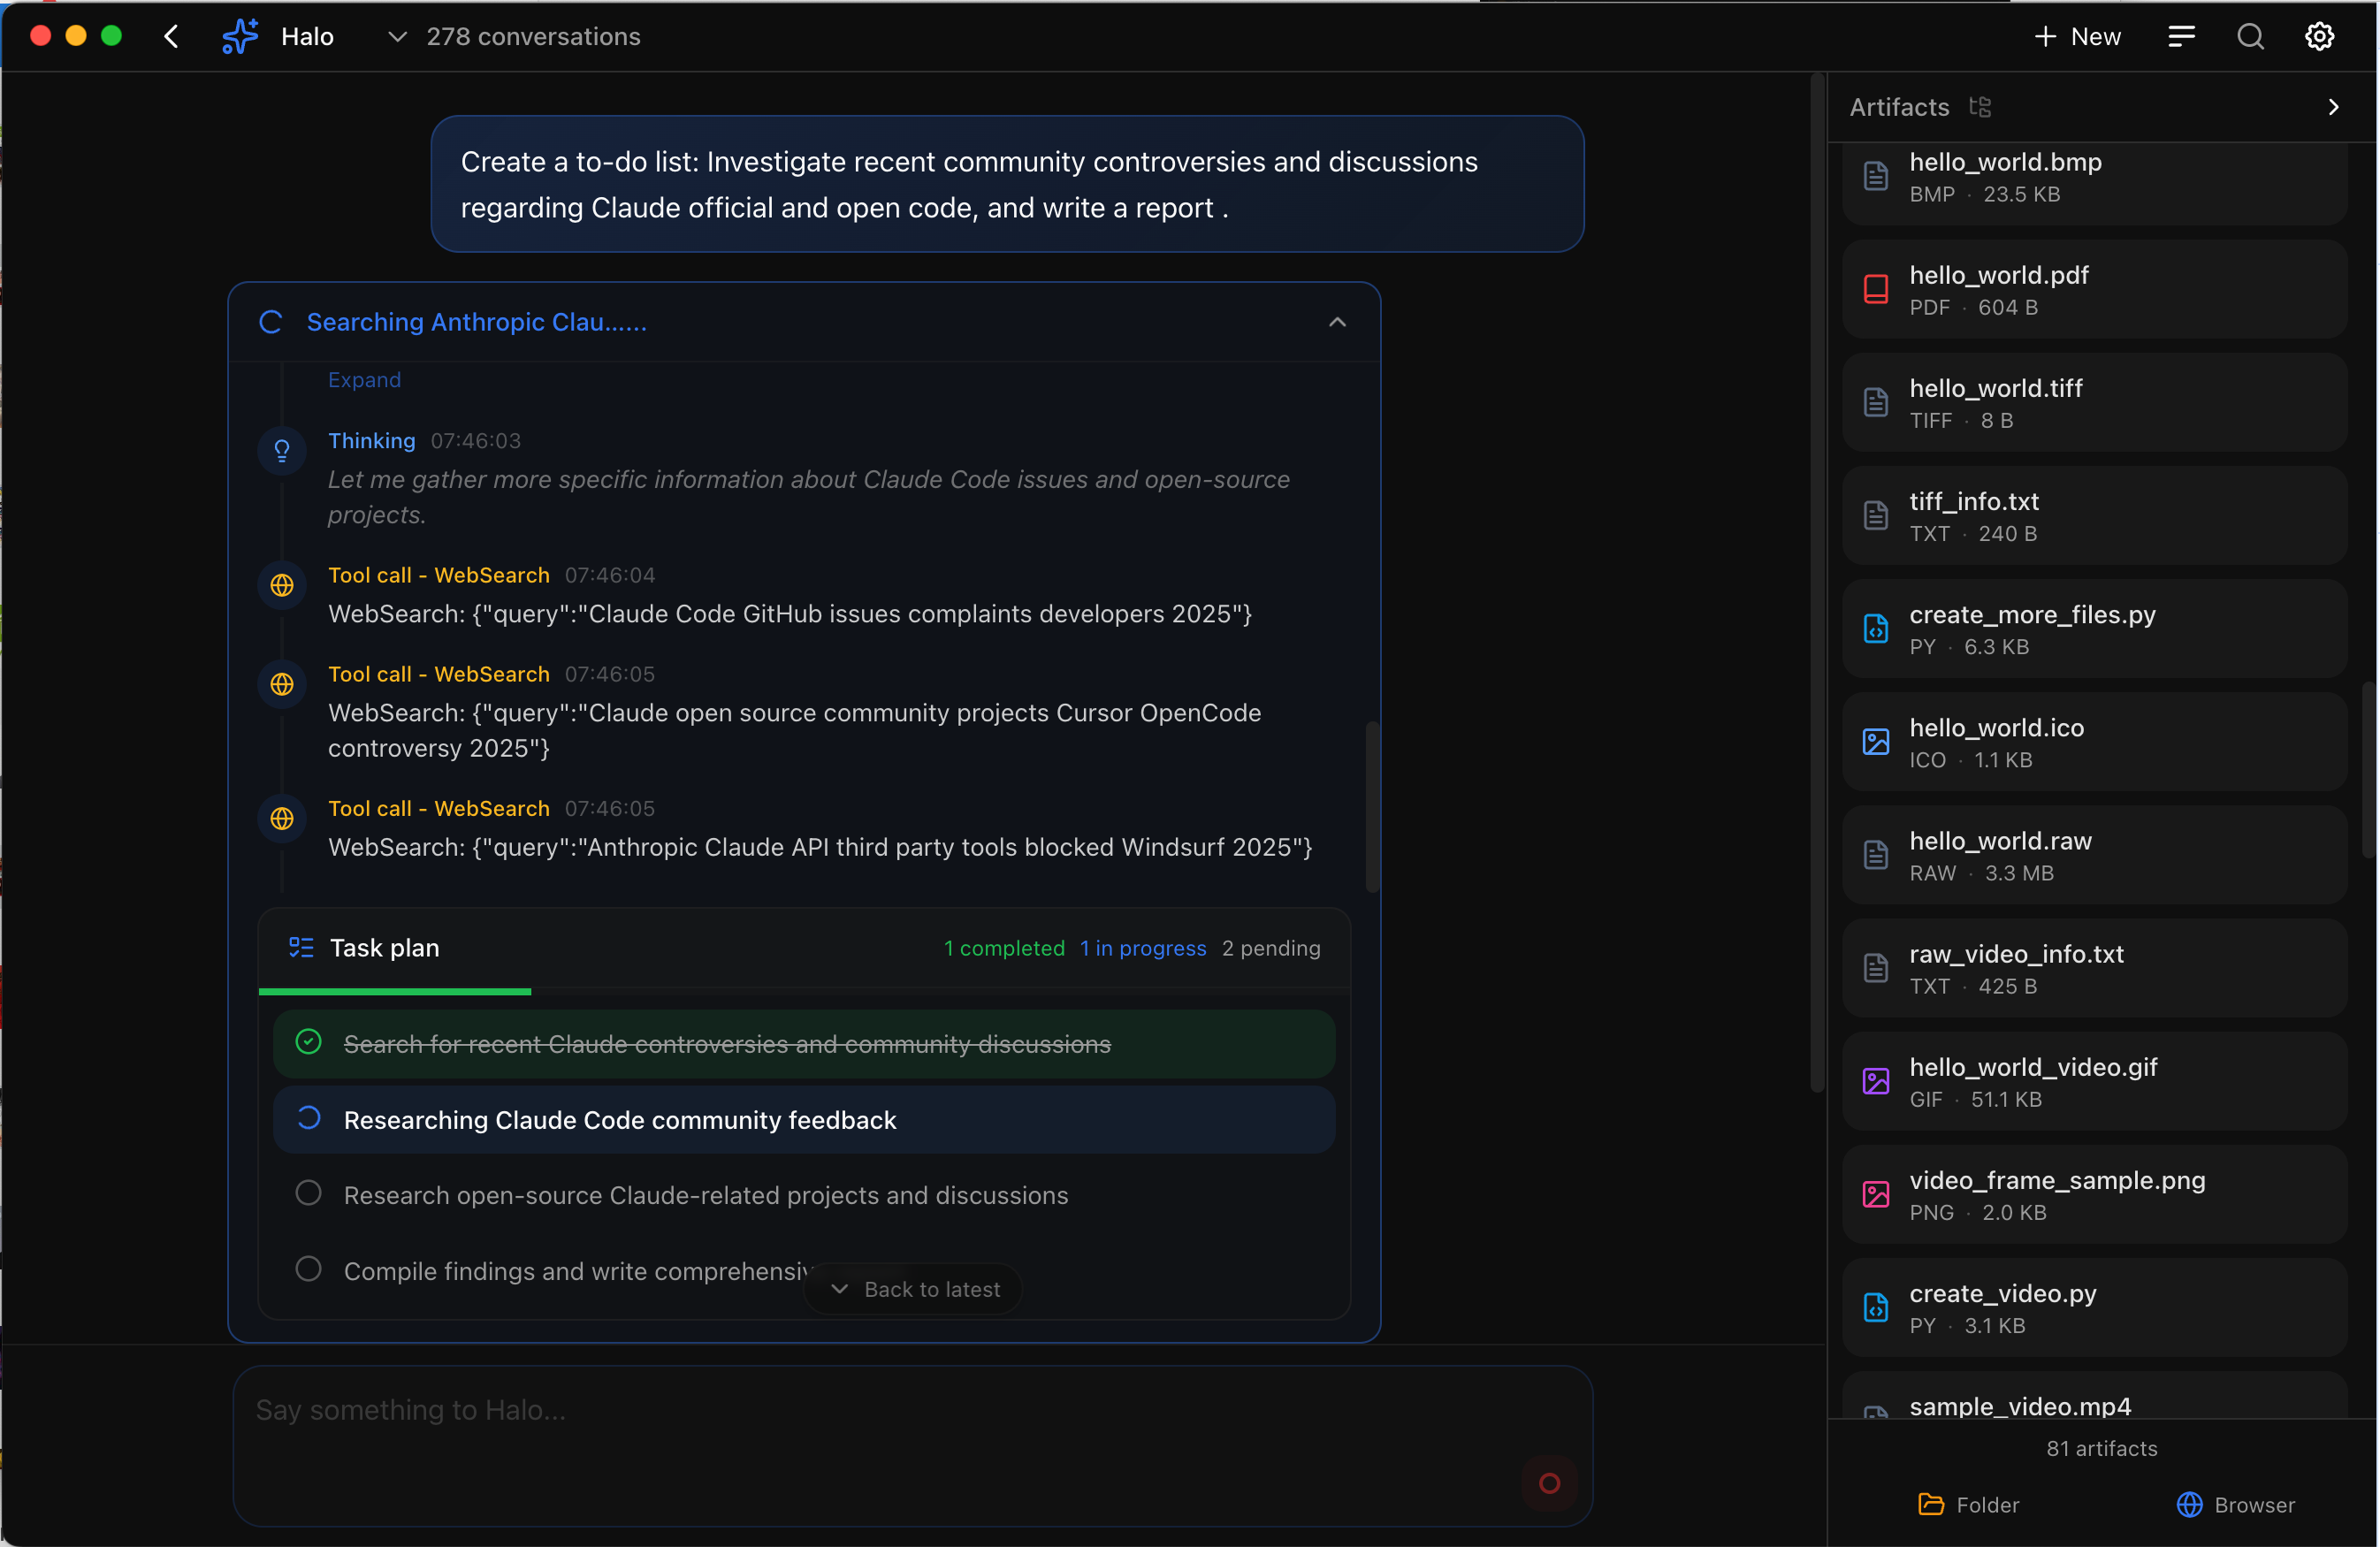Click the Halo sparkle logo icon
Viewport: 2380px width, 1547px height.
tap(240, 37)
